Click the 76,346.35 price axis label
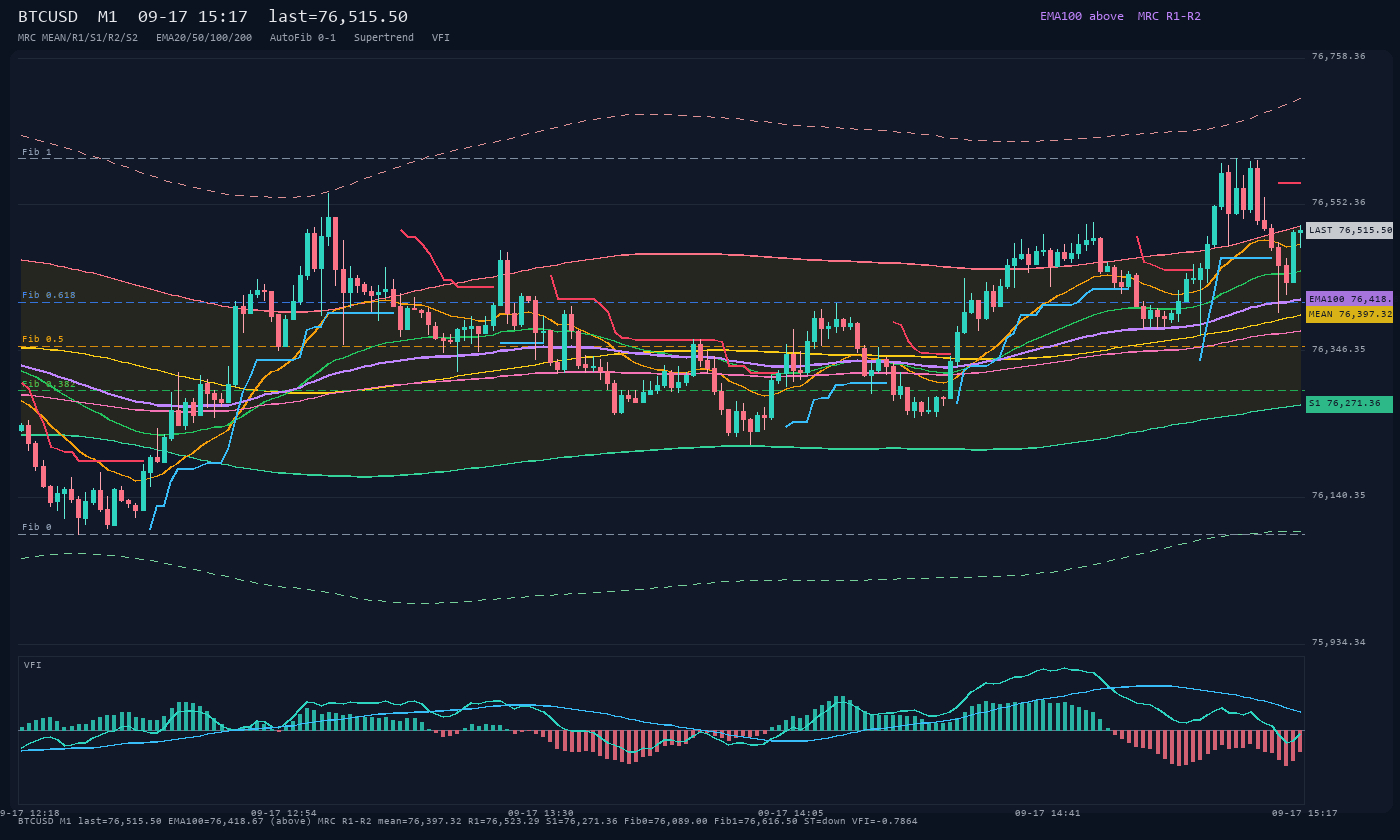 1338,349
